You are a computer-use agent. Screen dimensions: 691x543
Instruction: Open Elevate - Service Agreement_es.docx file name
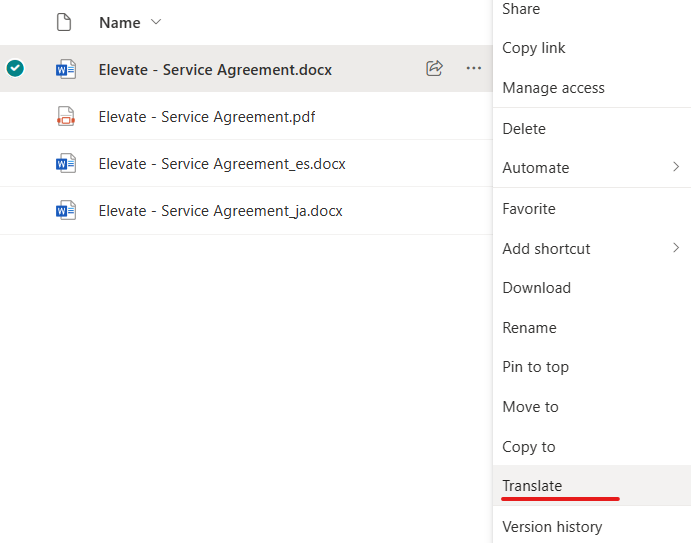click(x=222, y=164)
